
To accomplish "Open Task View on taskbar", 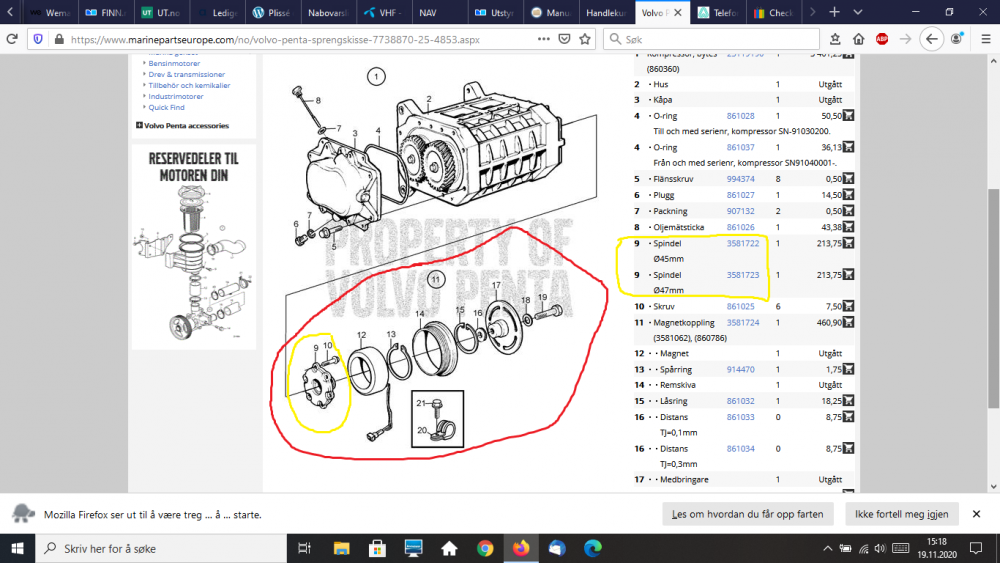I will (304, 548).
